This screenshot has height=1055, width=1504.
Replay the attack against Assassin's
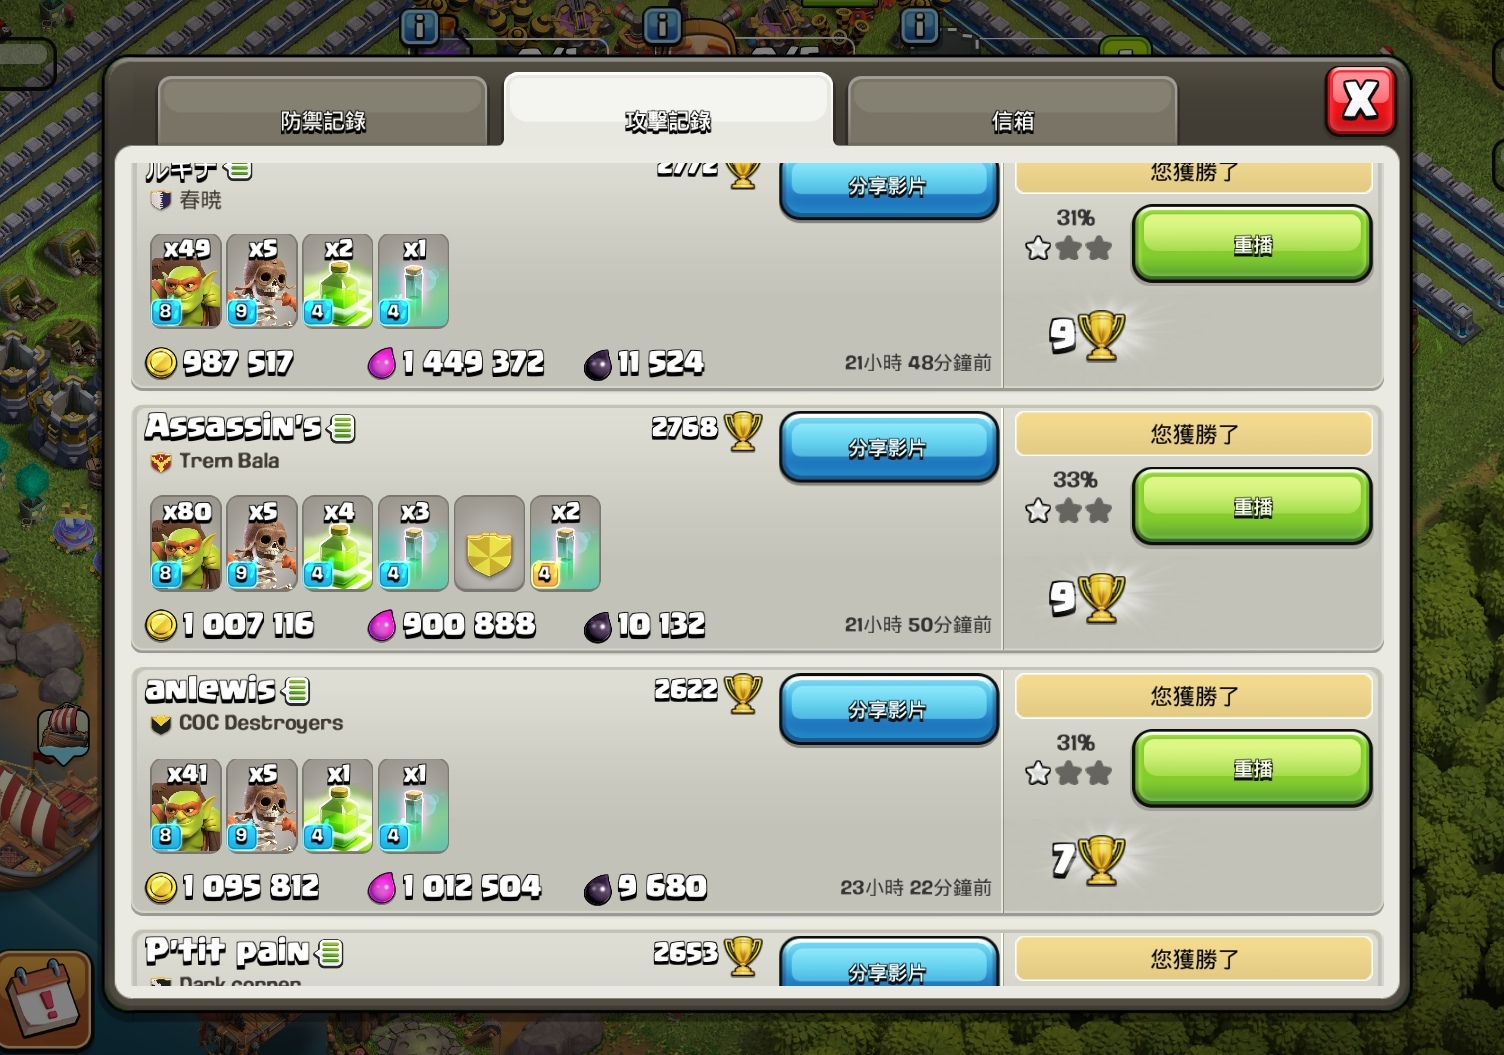pos(1252,507)
